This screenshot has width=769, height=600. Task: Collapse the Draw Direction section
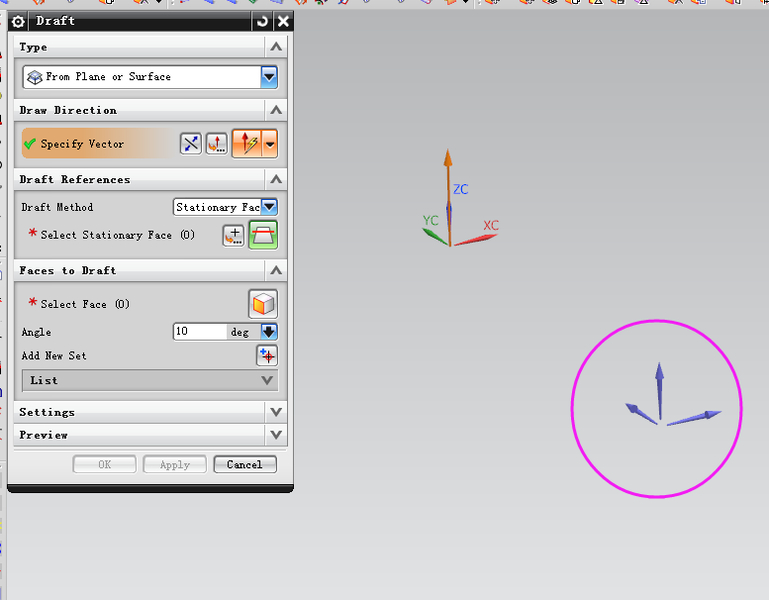point(276,110)
